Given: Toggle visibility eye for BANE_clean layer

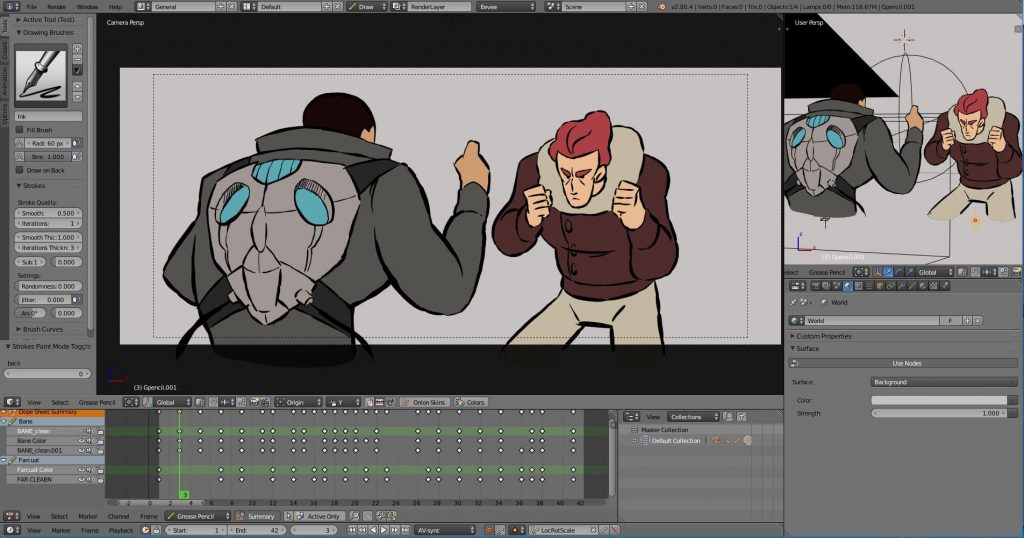Looking at the screenshot, I should (82, 431).
